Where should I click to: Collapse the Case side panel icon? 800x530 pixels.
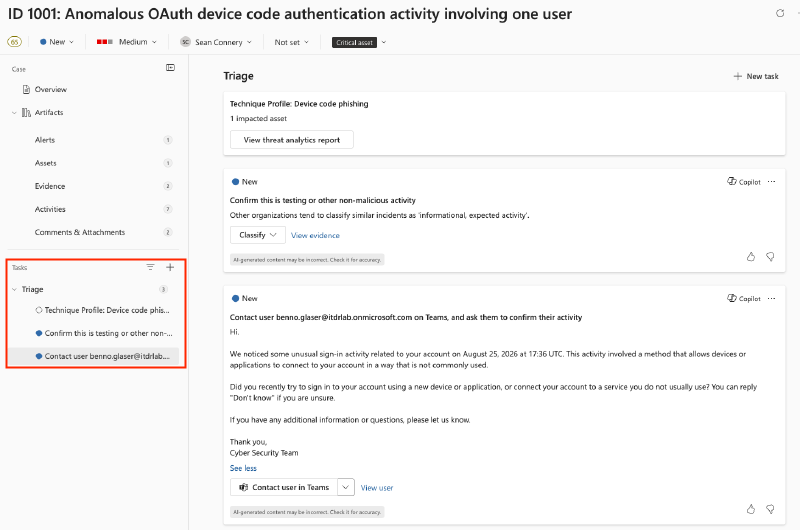click(170, 68)
